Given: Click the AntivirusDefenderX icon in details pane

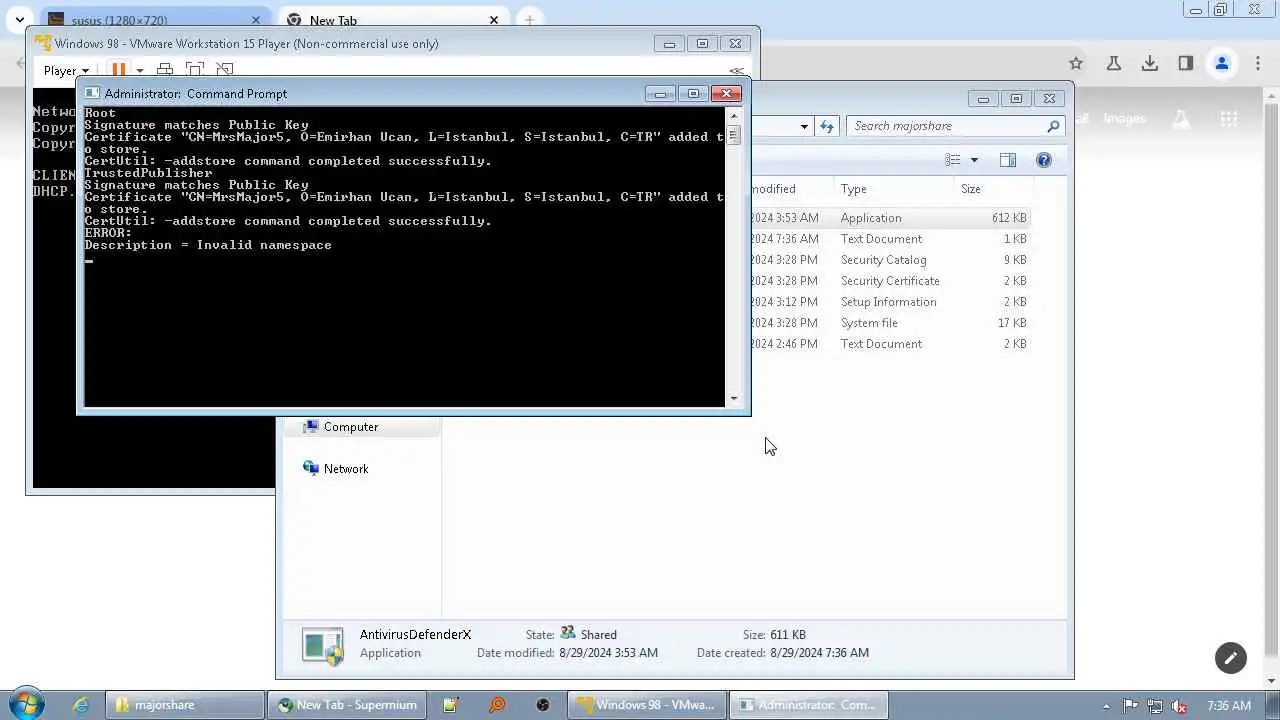Looking at the screenshot, I should click(323, 645).
